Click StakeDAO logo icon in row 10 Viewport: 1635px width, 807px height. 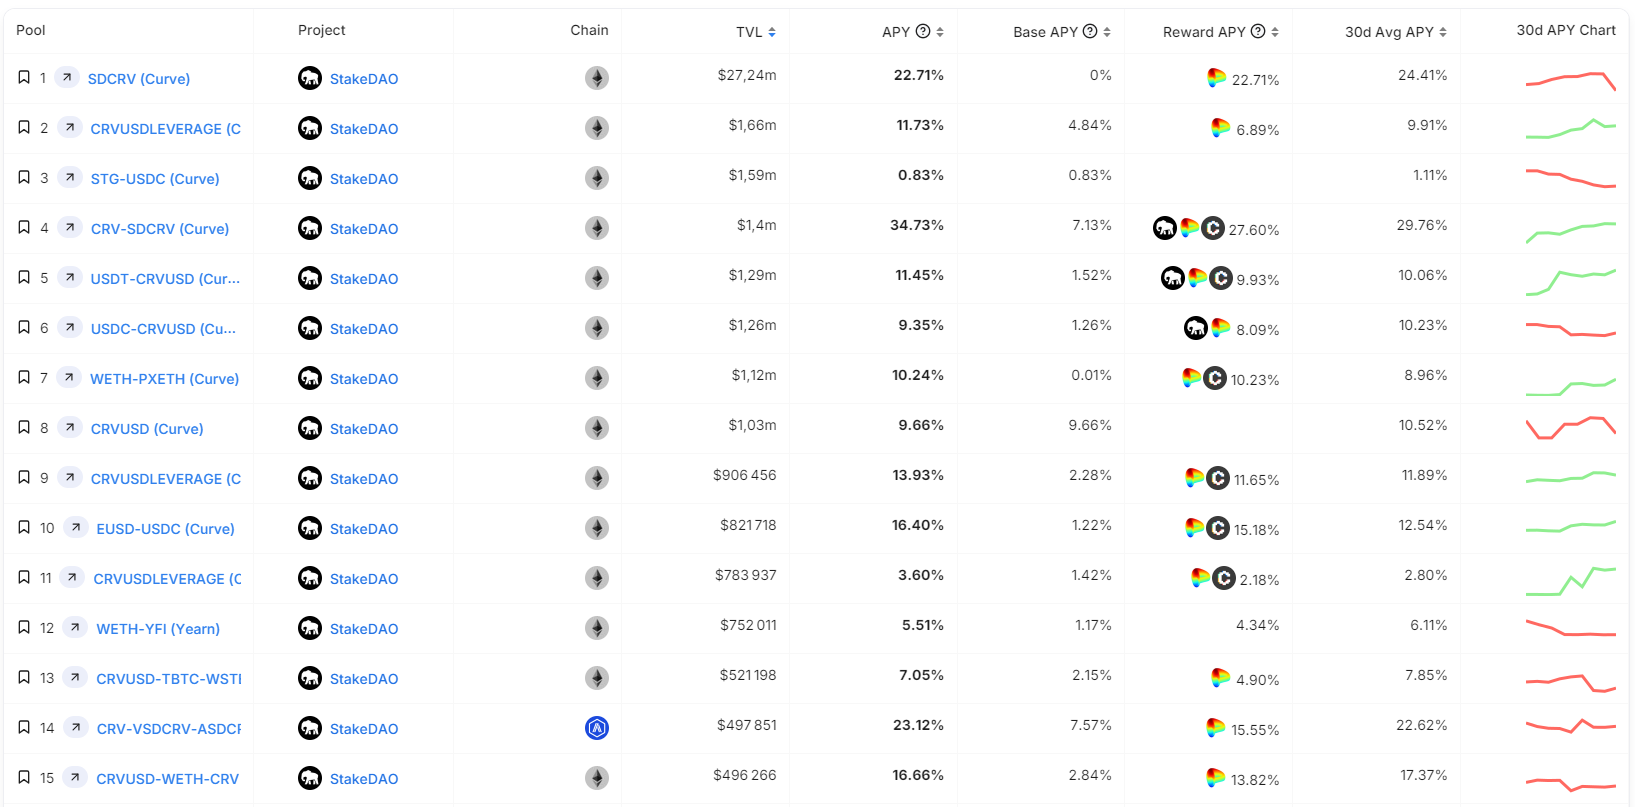coord(310,528)
